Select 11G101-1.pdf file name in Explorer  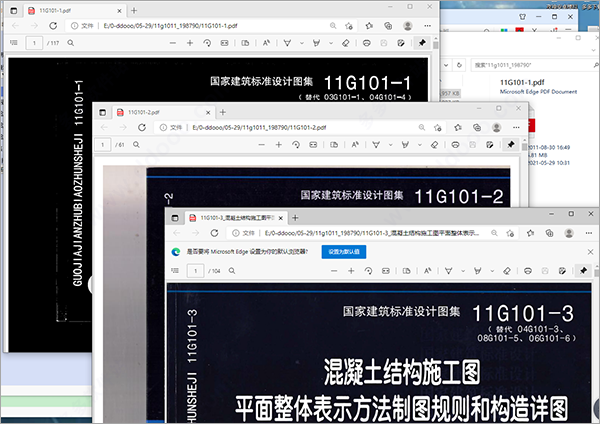click(522, 82)
